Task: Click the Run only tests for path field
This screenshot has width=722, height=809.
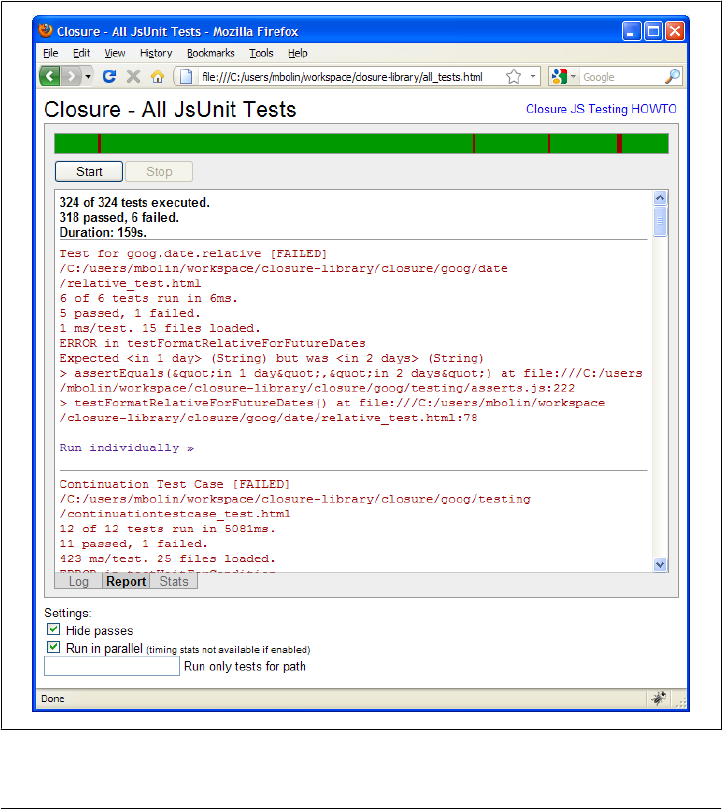Action: pyautogui.click(x=112, y=666)
